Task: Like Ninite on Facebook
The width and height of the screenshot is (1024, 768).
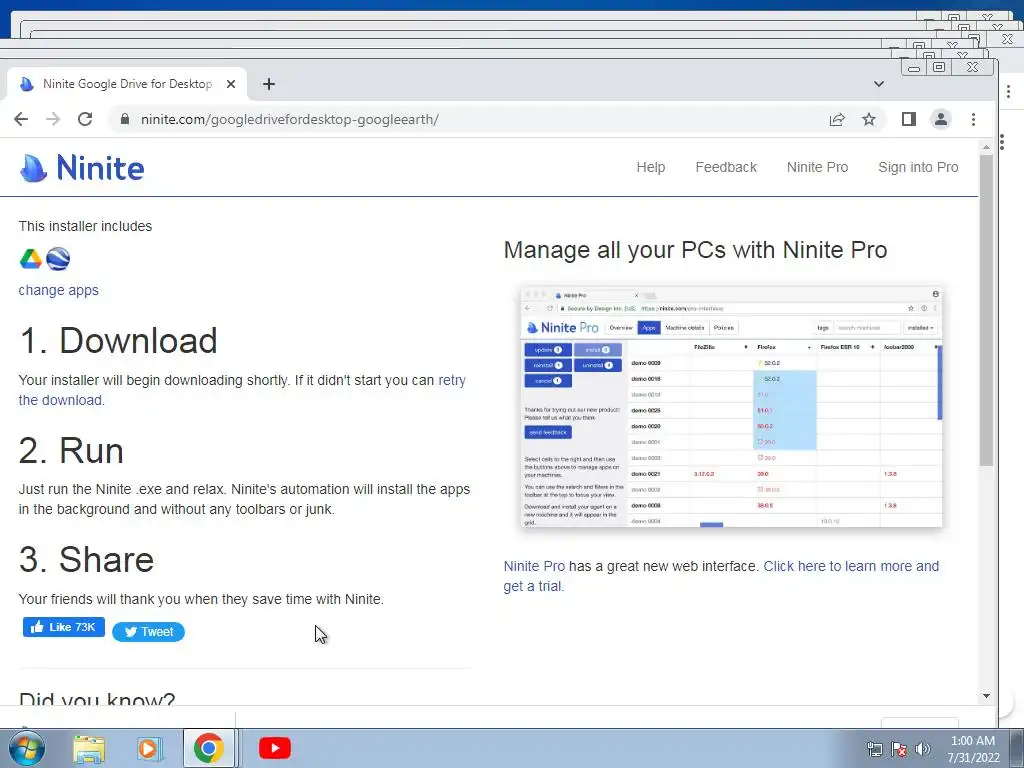Action: tap(63, 627)
